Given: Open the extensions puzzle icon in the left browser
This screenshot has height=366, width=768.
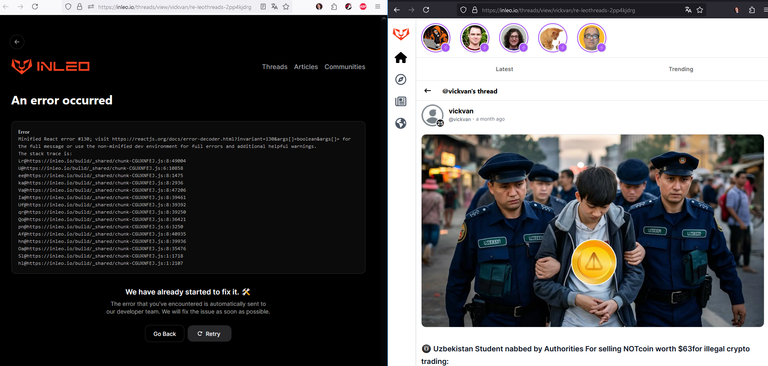Looking at the screenshot, I should click(x=334, y=7).
